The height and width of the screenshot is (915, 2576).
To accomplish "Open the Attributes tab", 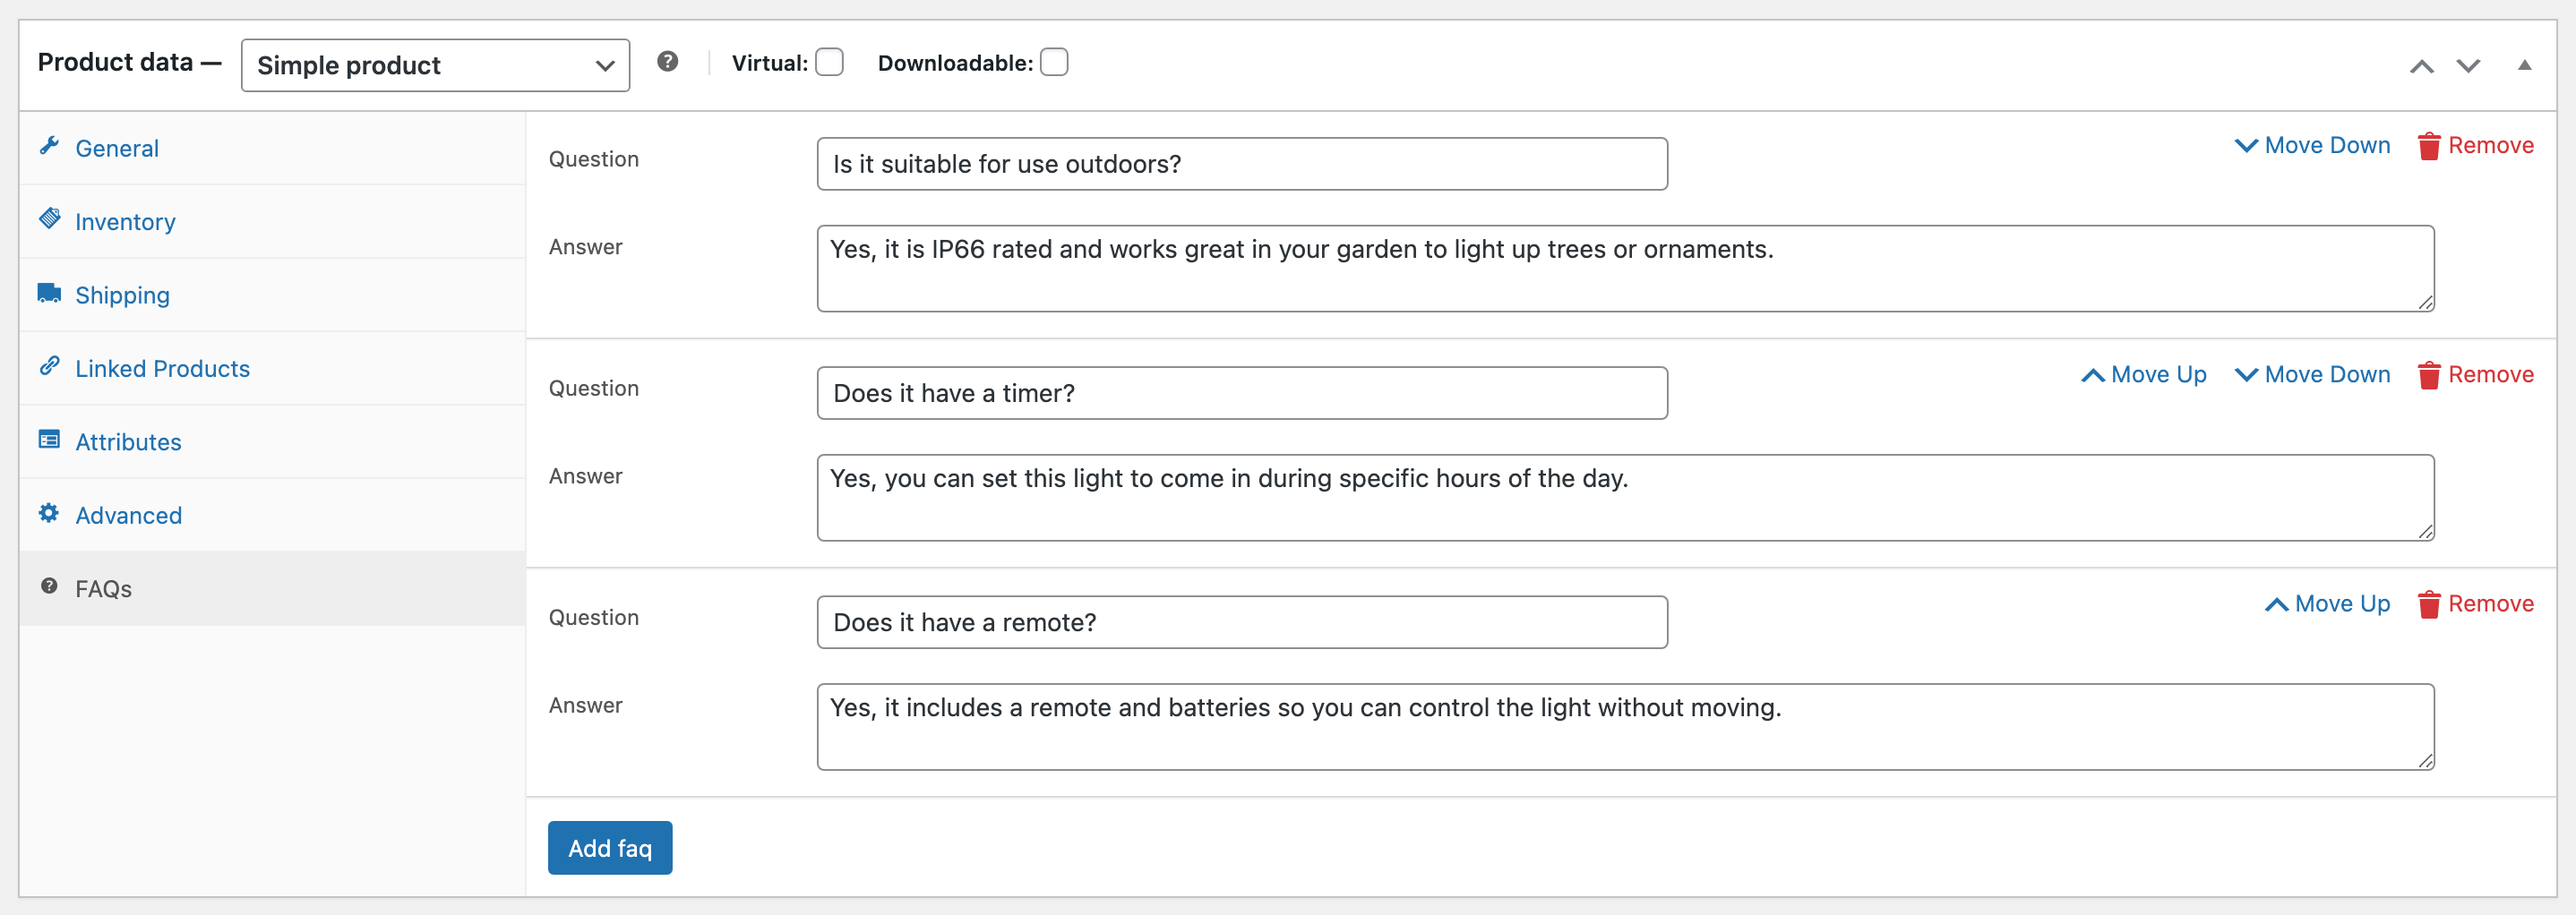I will point(272,442).
